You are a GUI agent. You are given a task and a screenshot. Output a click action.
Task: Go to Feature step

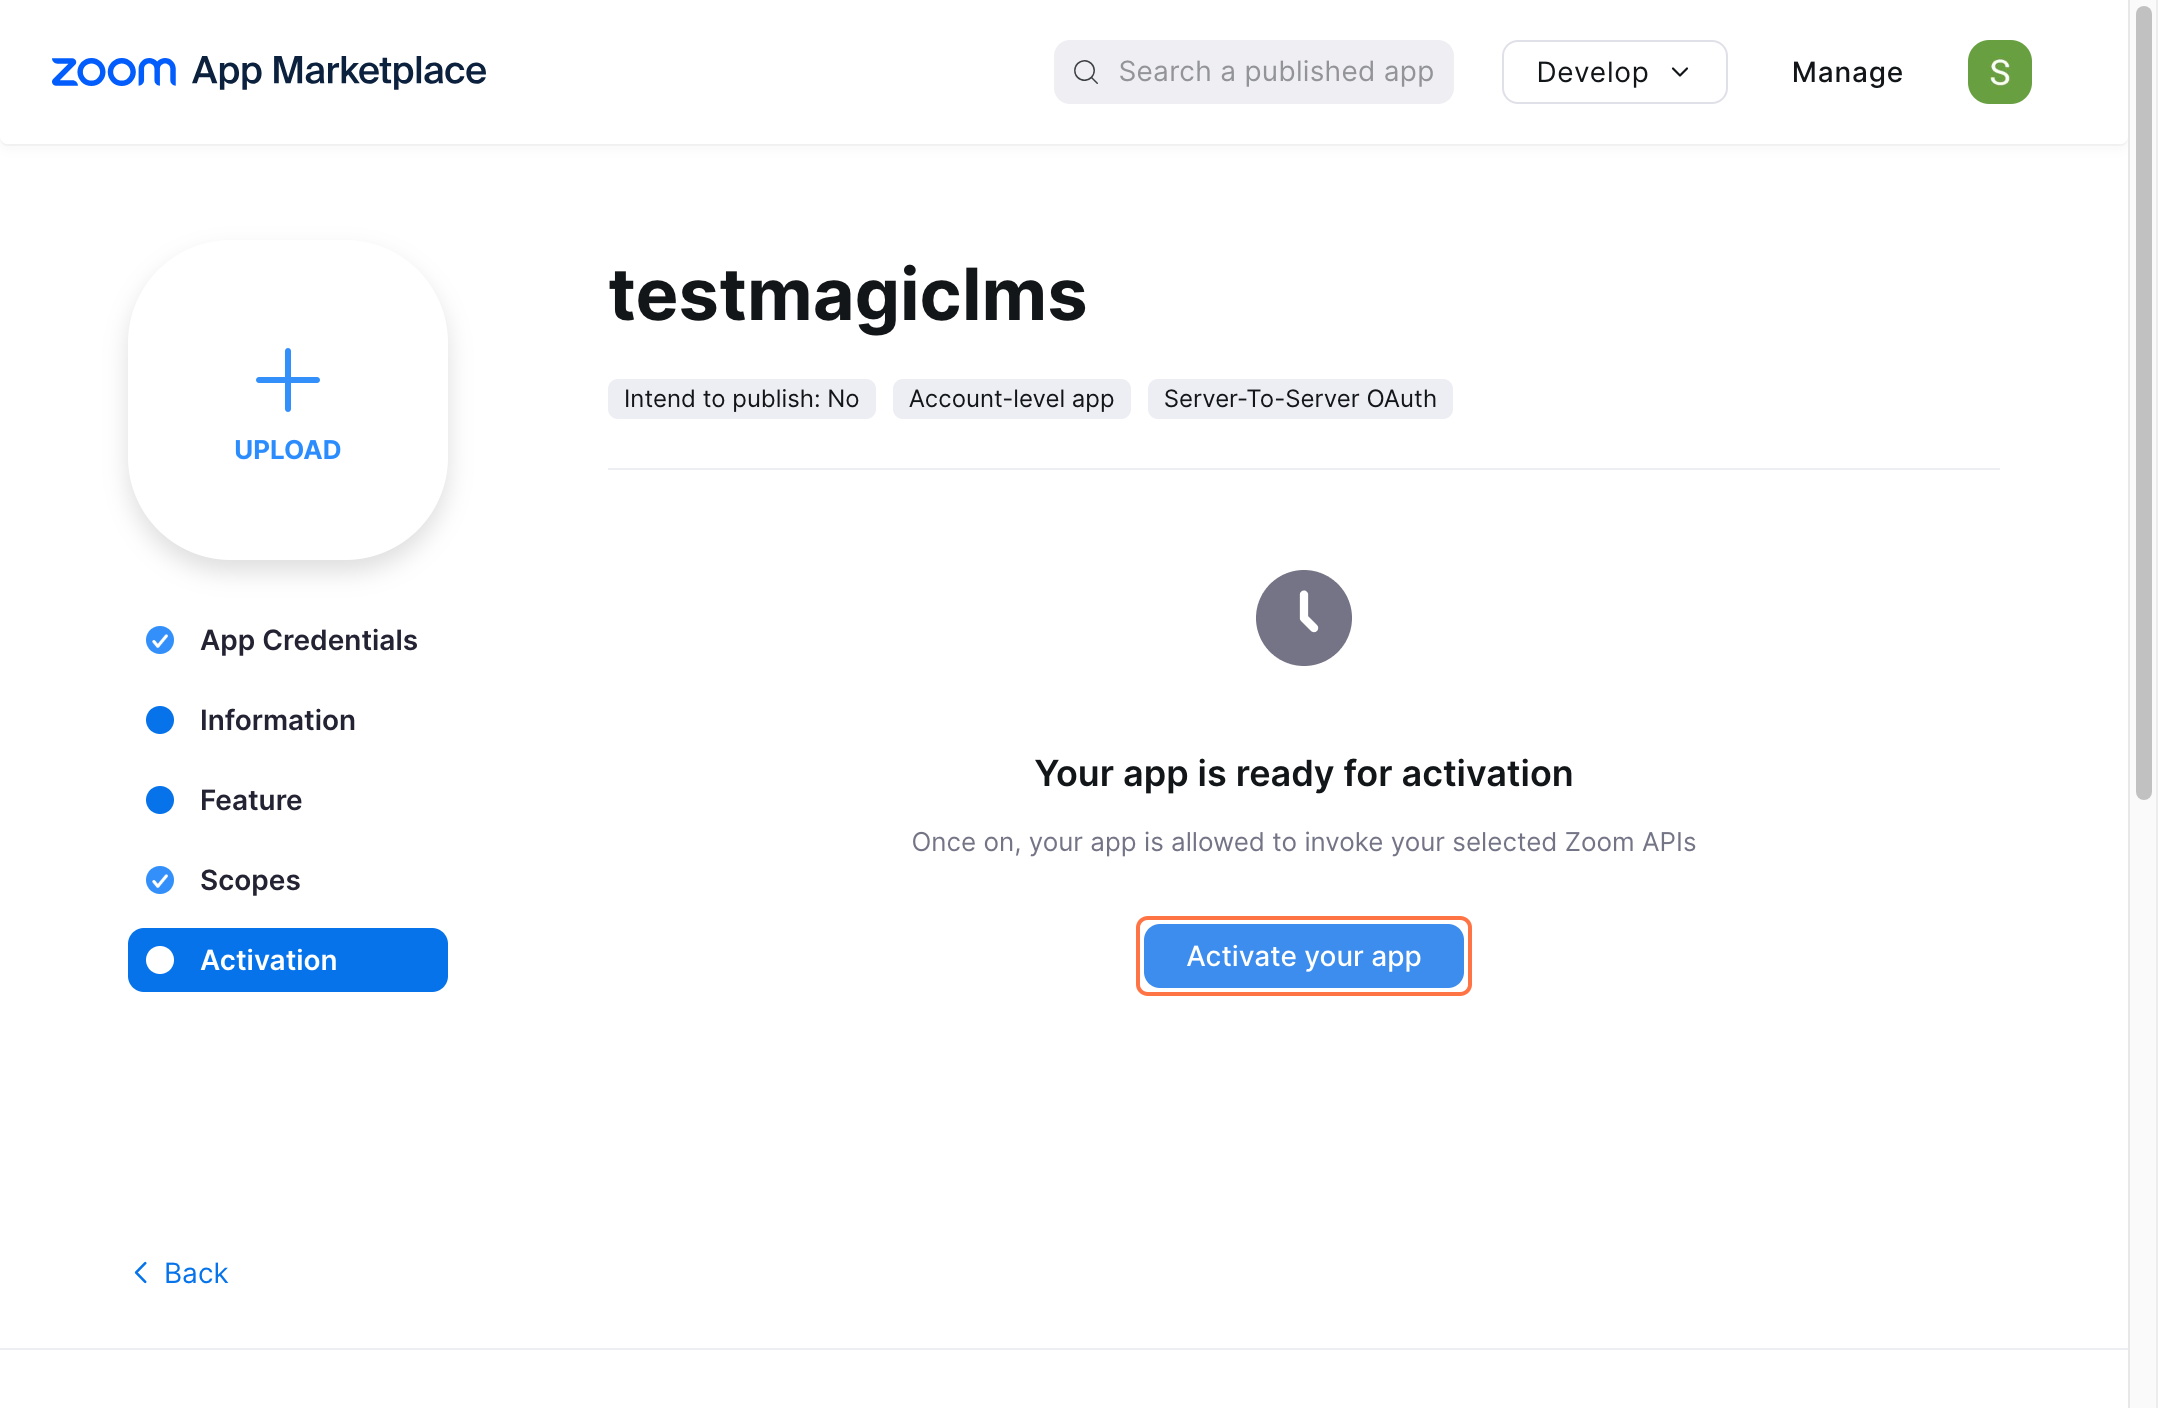pyautogui.click(x=288, y=800)
